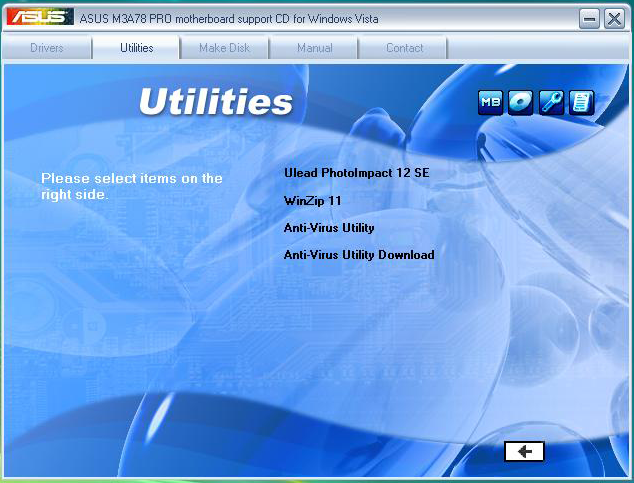Install Ulead PhotoImpact 12 SE
The image size is (634, 483).
pyautogui.click(x=357, y=173)
